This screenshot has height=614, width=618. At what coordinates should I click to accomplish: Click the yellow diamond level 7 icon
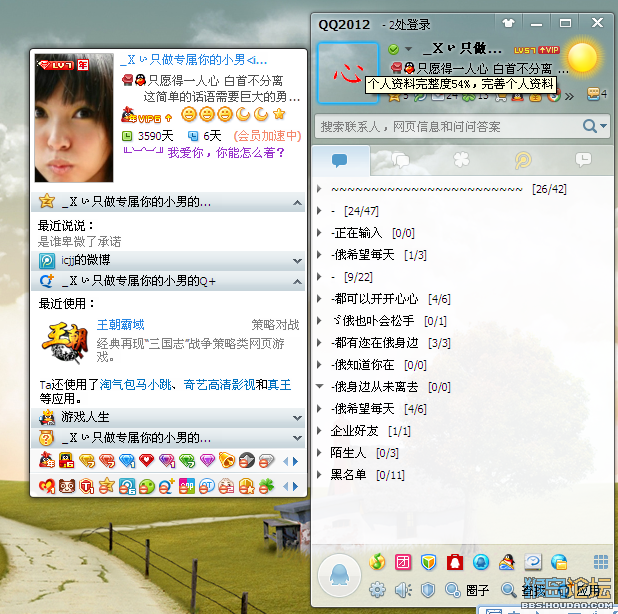pos(87,461)
